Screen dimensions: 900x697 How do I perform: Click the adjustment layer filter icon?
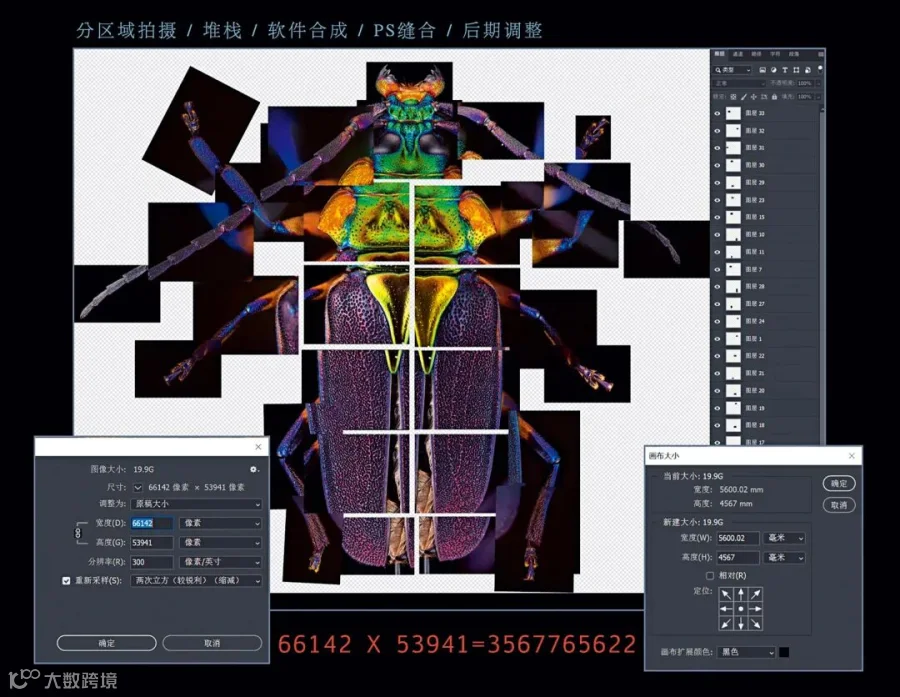tap(774, 70)
